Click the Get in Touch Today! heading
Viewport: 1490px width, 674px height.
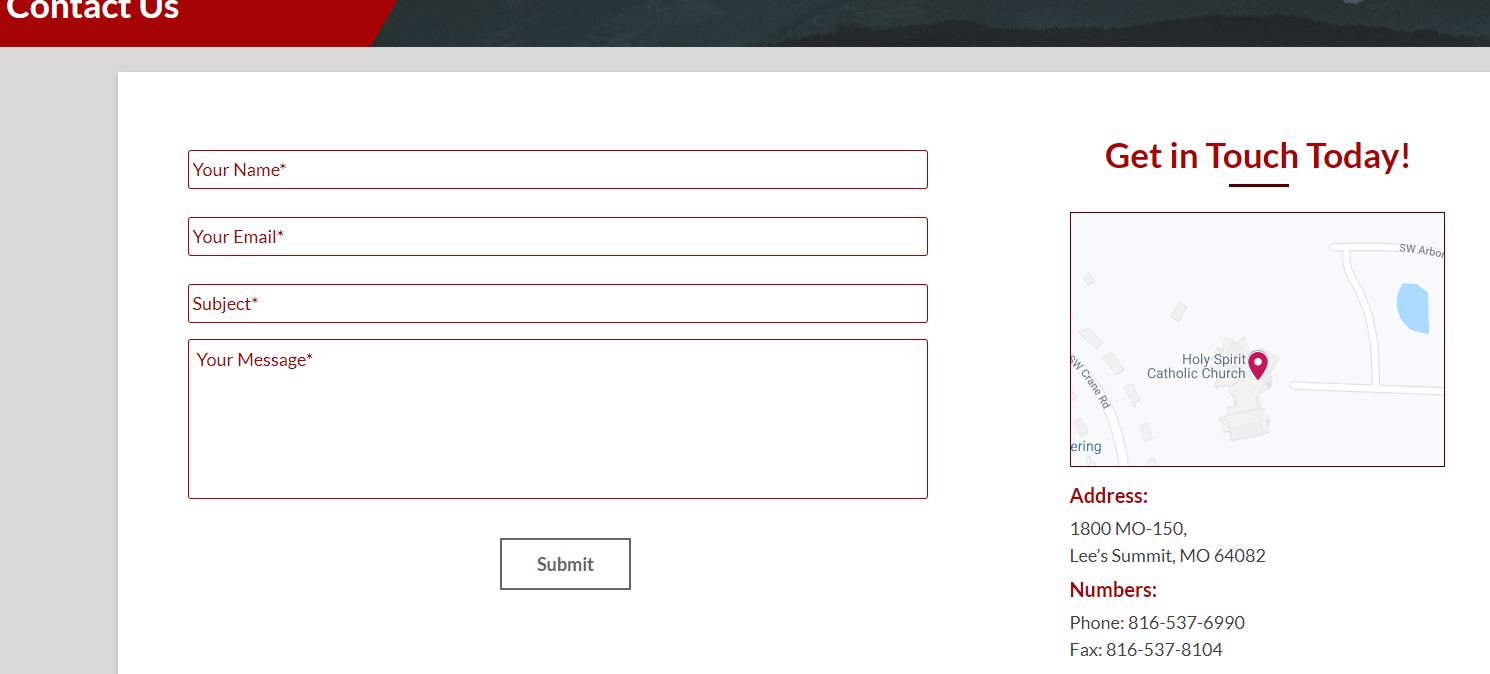[1257, 156]
